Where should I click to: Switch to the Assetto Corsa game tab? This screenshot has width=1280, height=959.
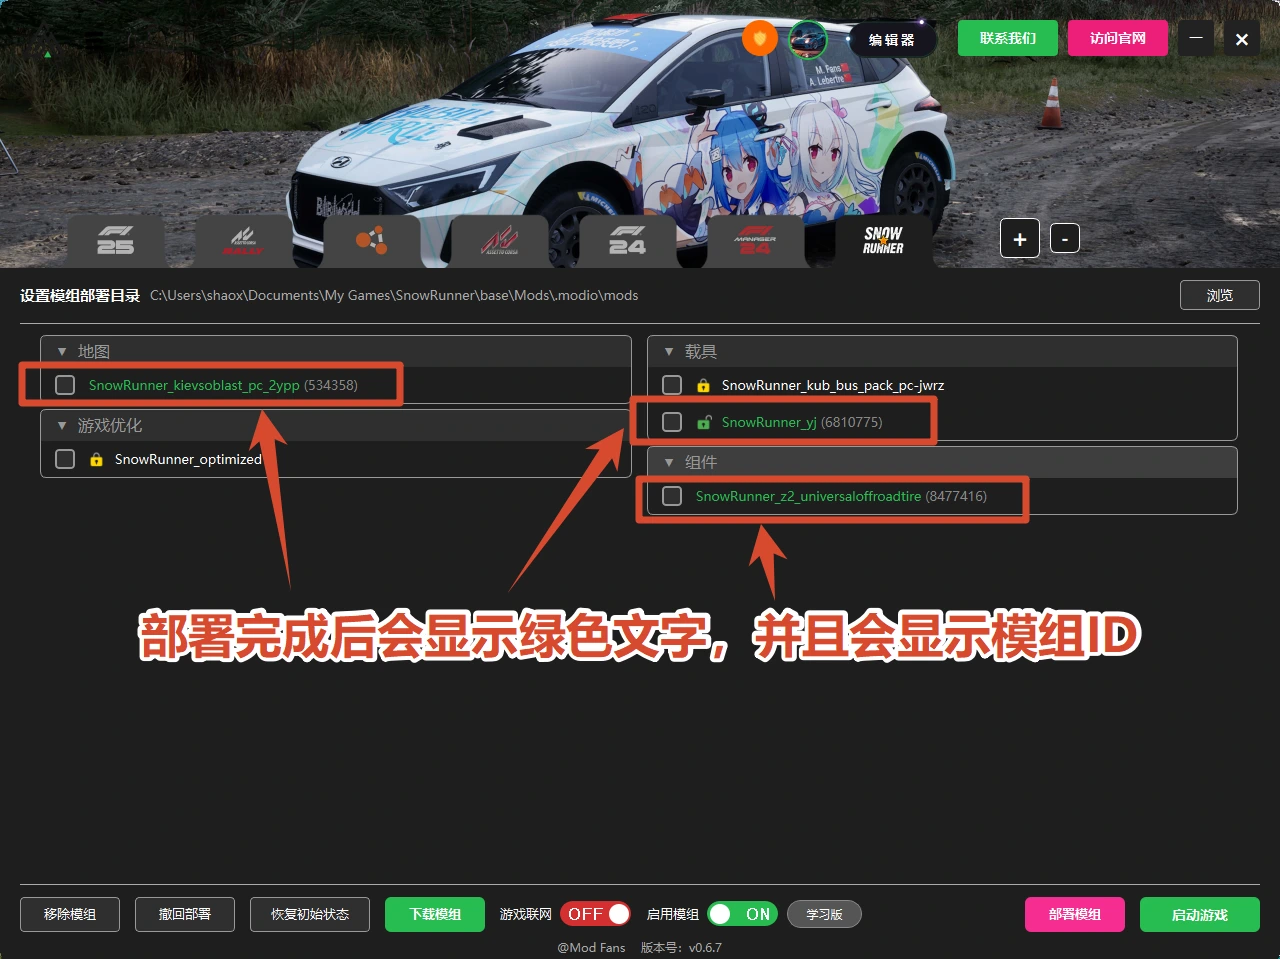coord(500,240)
